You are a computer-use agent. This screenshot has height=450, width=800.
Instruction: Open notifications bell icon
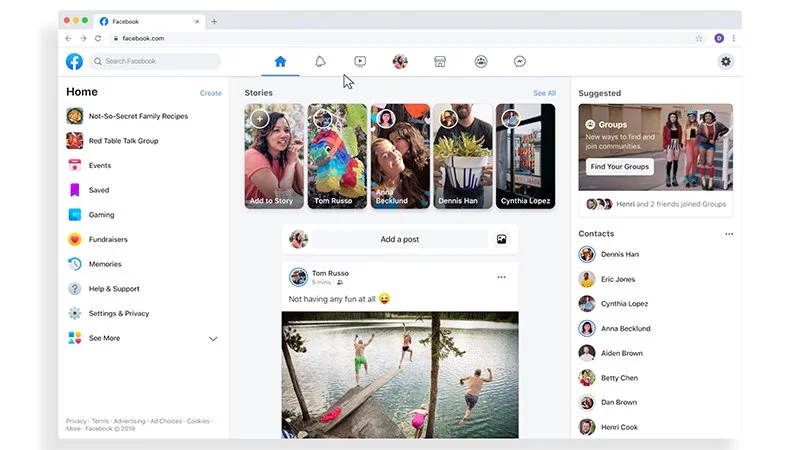[x=320, y=62]
